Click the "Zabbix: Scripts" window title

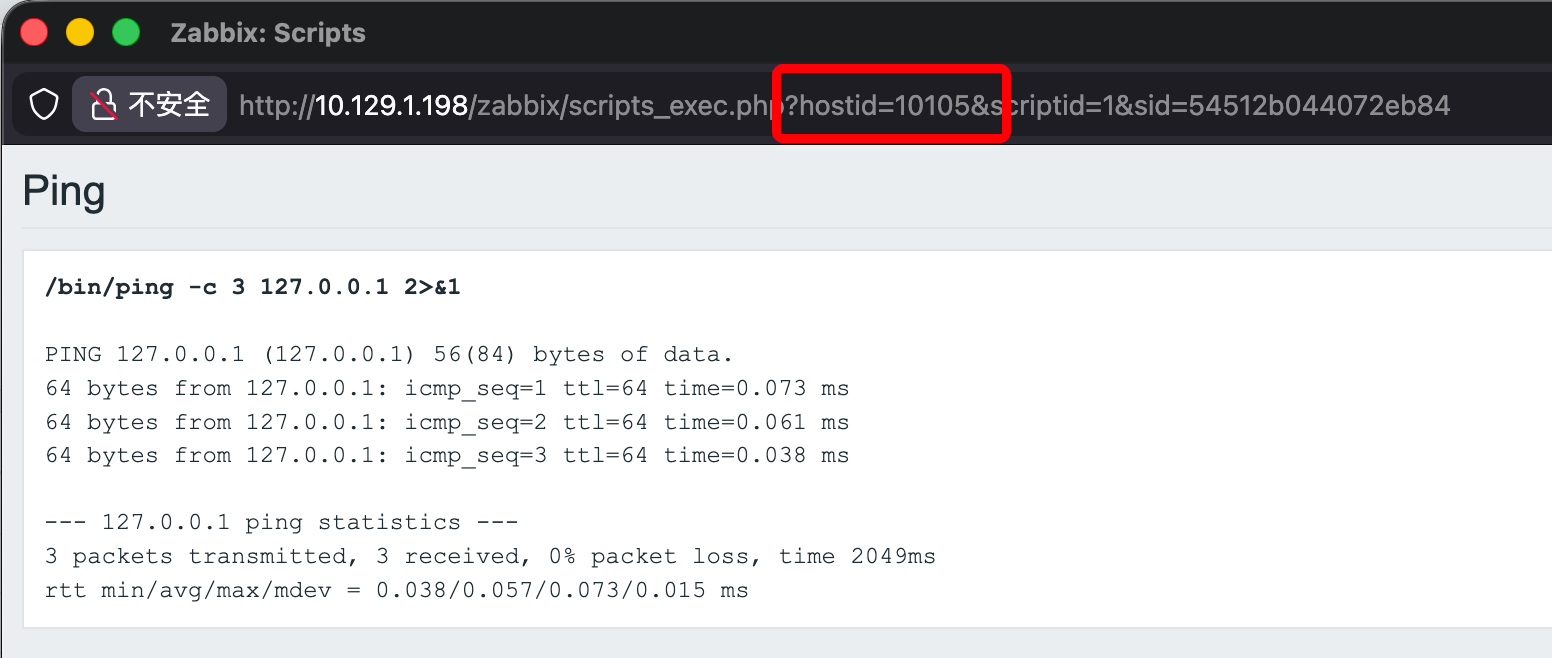[x=268, y=33]
